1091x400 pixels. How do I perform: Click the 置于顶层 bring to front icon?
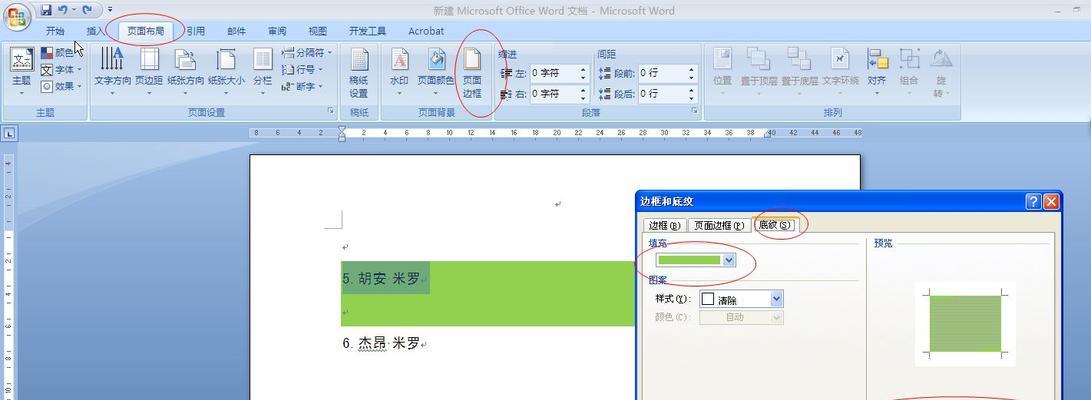coord(758,58)
